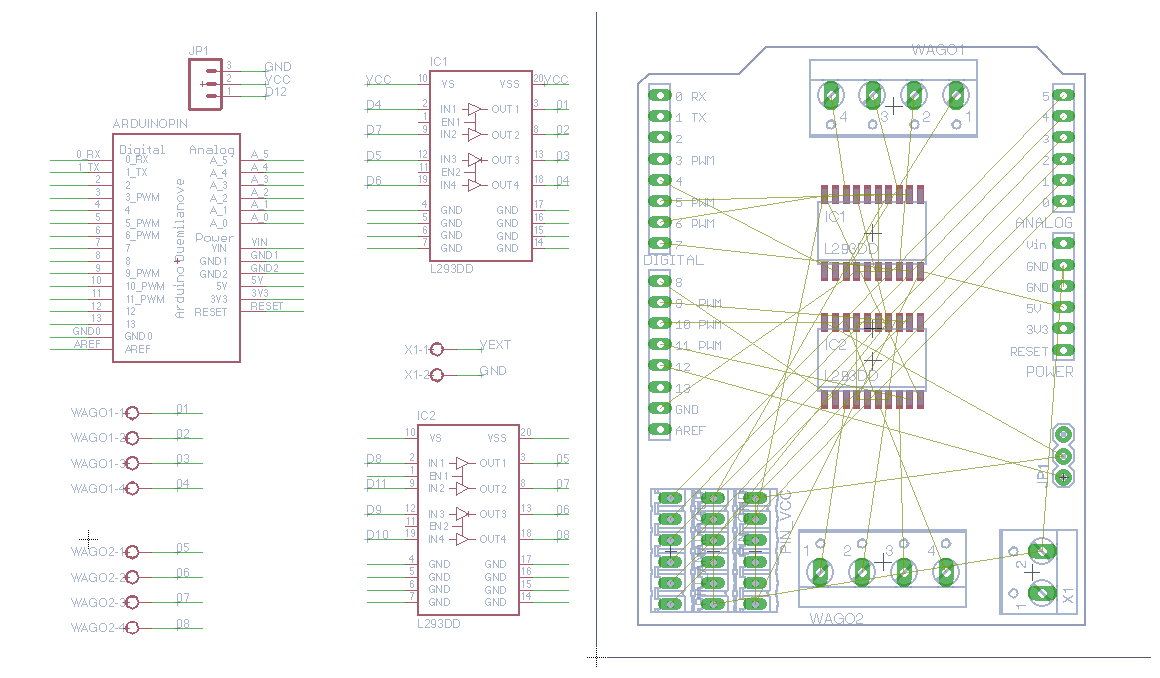Click the D10 net label at IC2
The width and height of the screenshot is (1160, 678).
point(377,534)
